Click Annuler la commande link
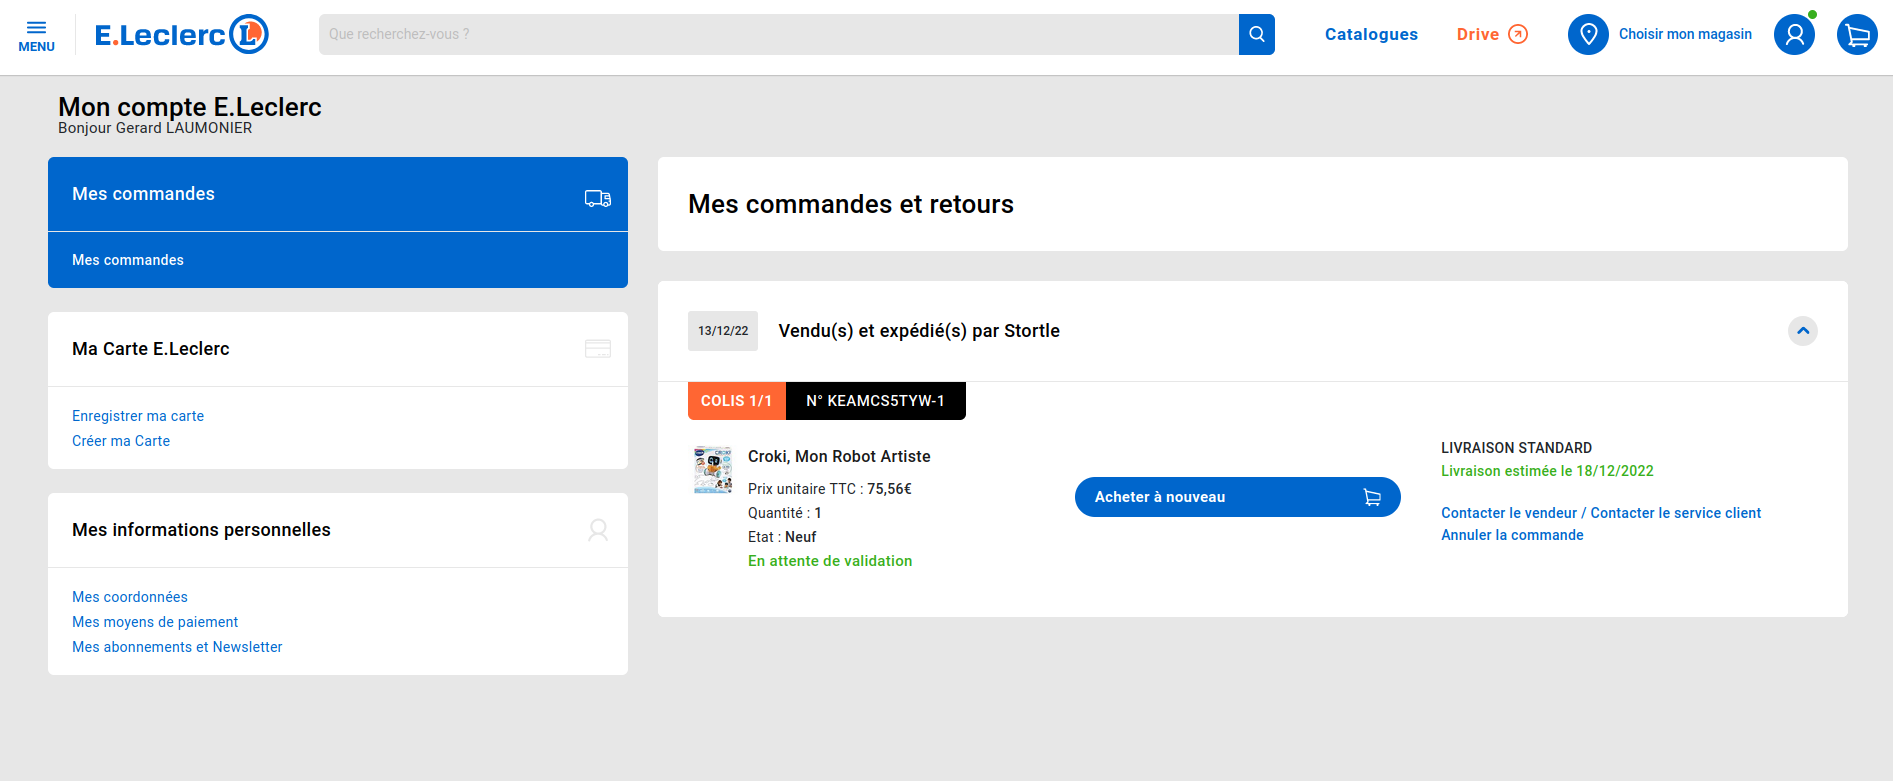1893x781 pixels. [1512, 535]
